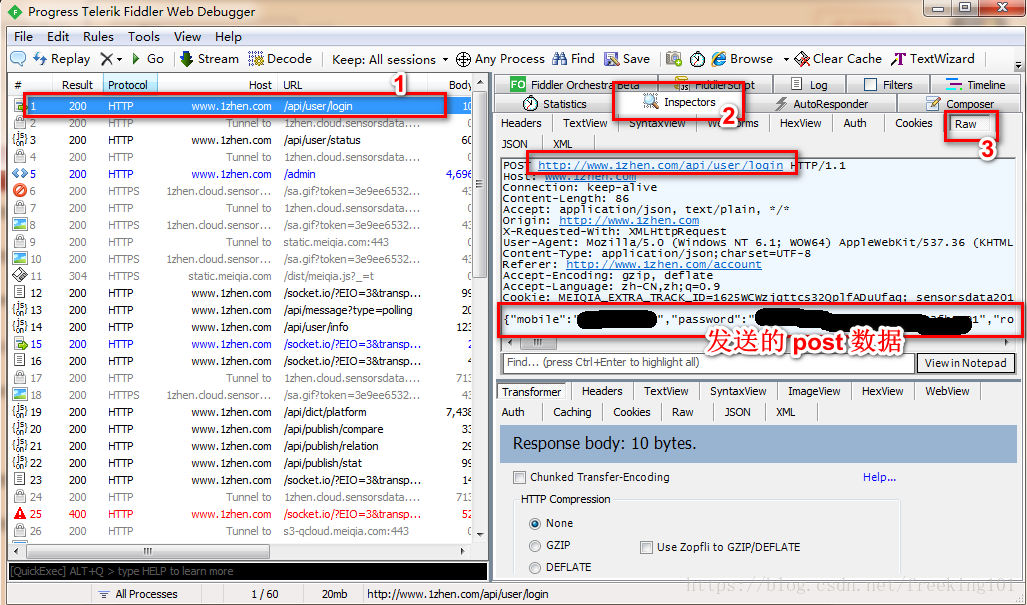Click the Go resume button
The height and width of the screenshot is (605, 1027).
(x=147, y=59)
